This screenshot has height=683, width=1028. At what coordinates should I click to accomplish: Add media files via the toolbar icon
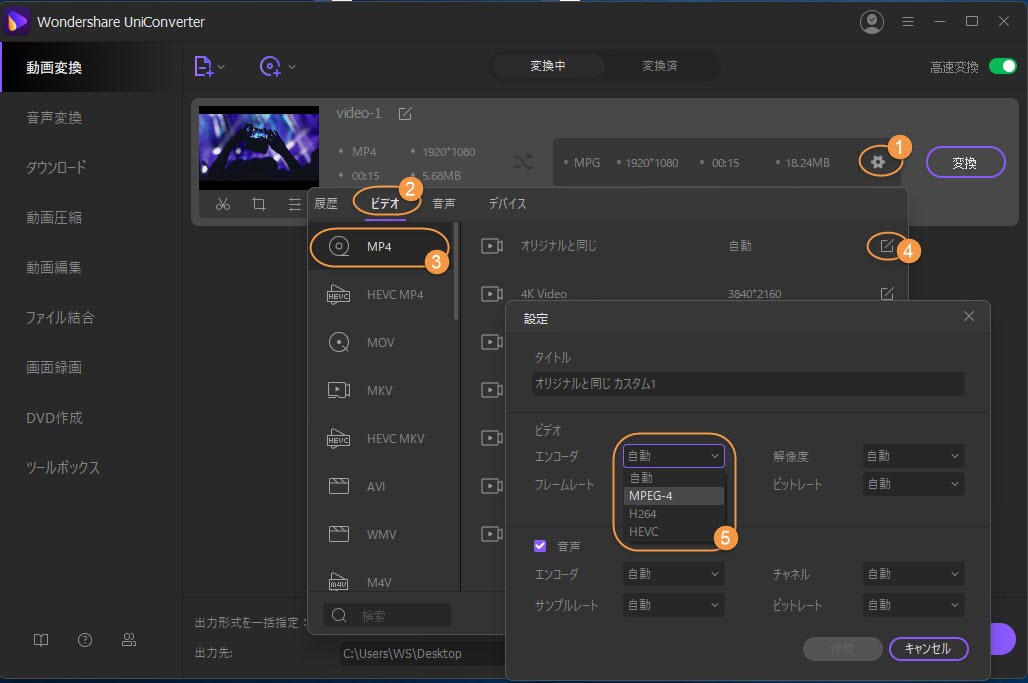tap(202, 66)
